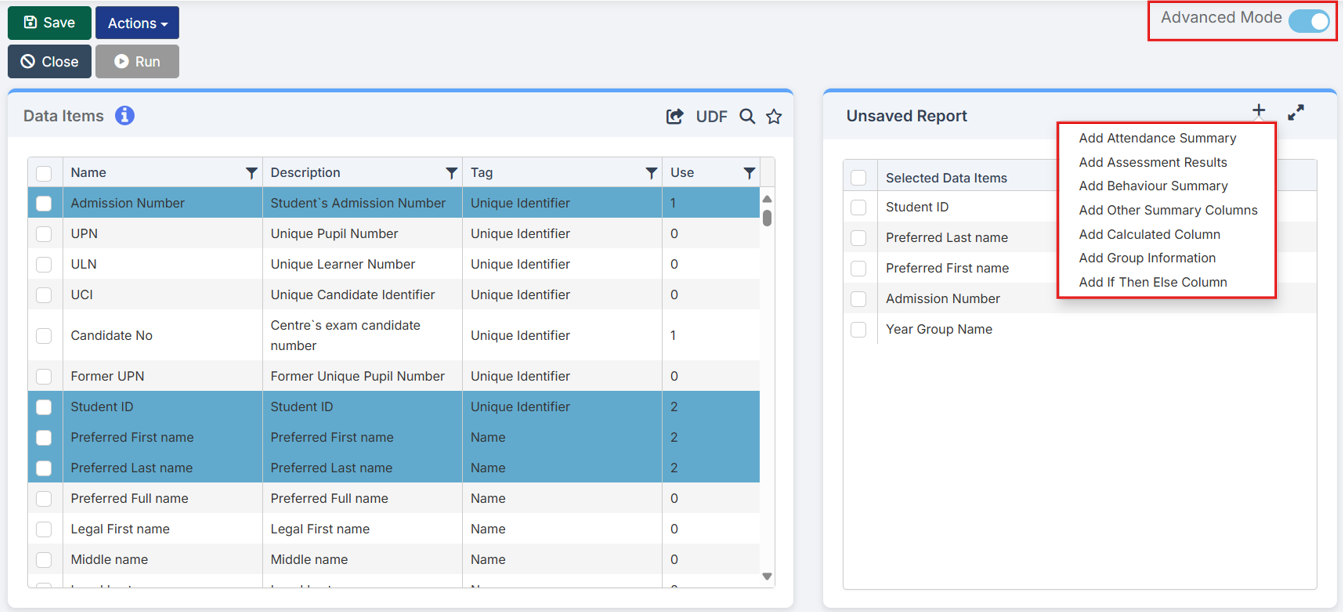Choose Add If Then Else Column
The height and width of the screenshot is (612, 1343).
[x=1152, y=282]
